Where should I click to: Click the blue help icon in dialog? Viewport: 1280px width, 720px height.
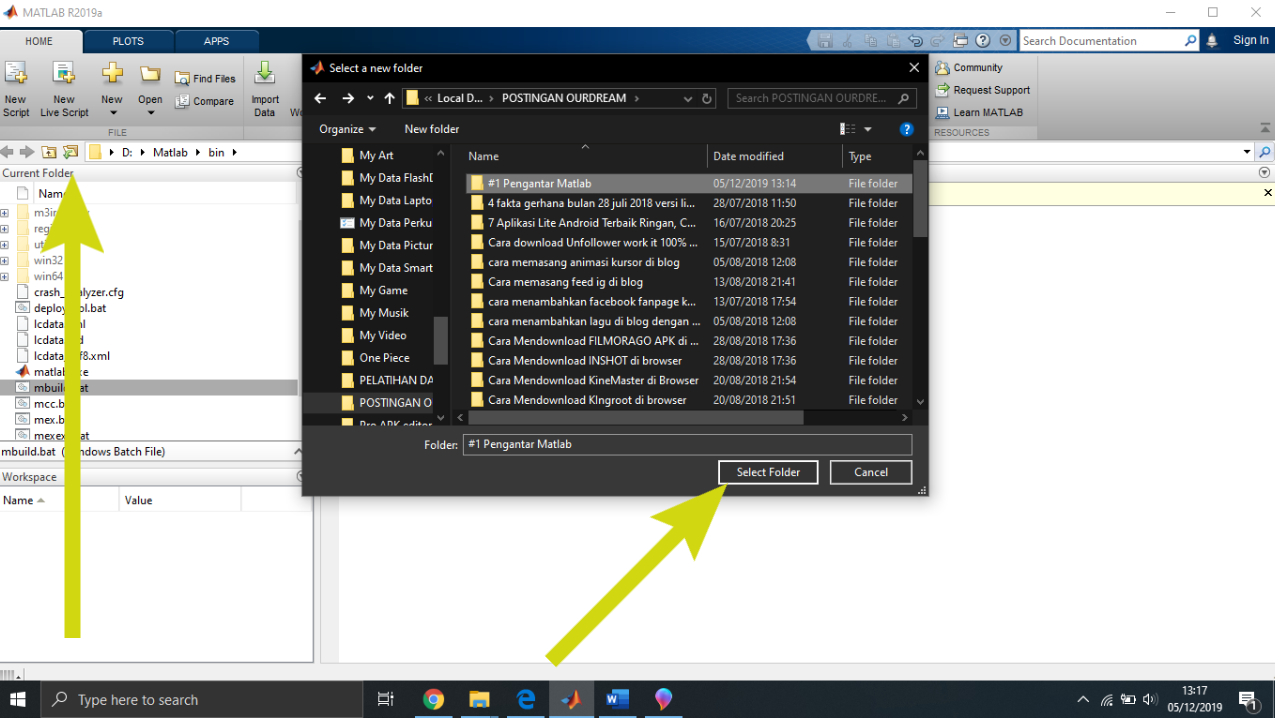click(x=906, y=129)
